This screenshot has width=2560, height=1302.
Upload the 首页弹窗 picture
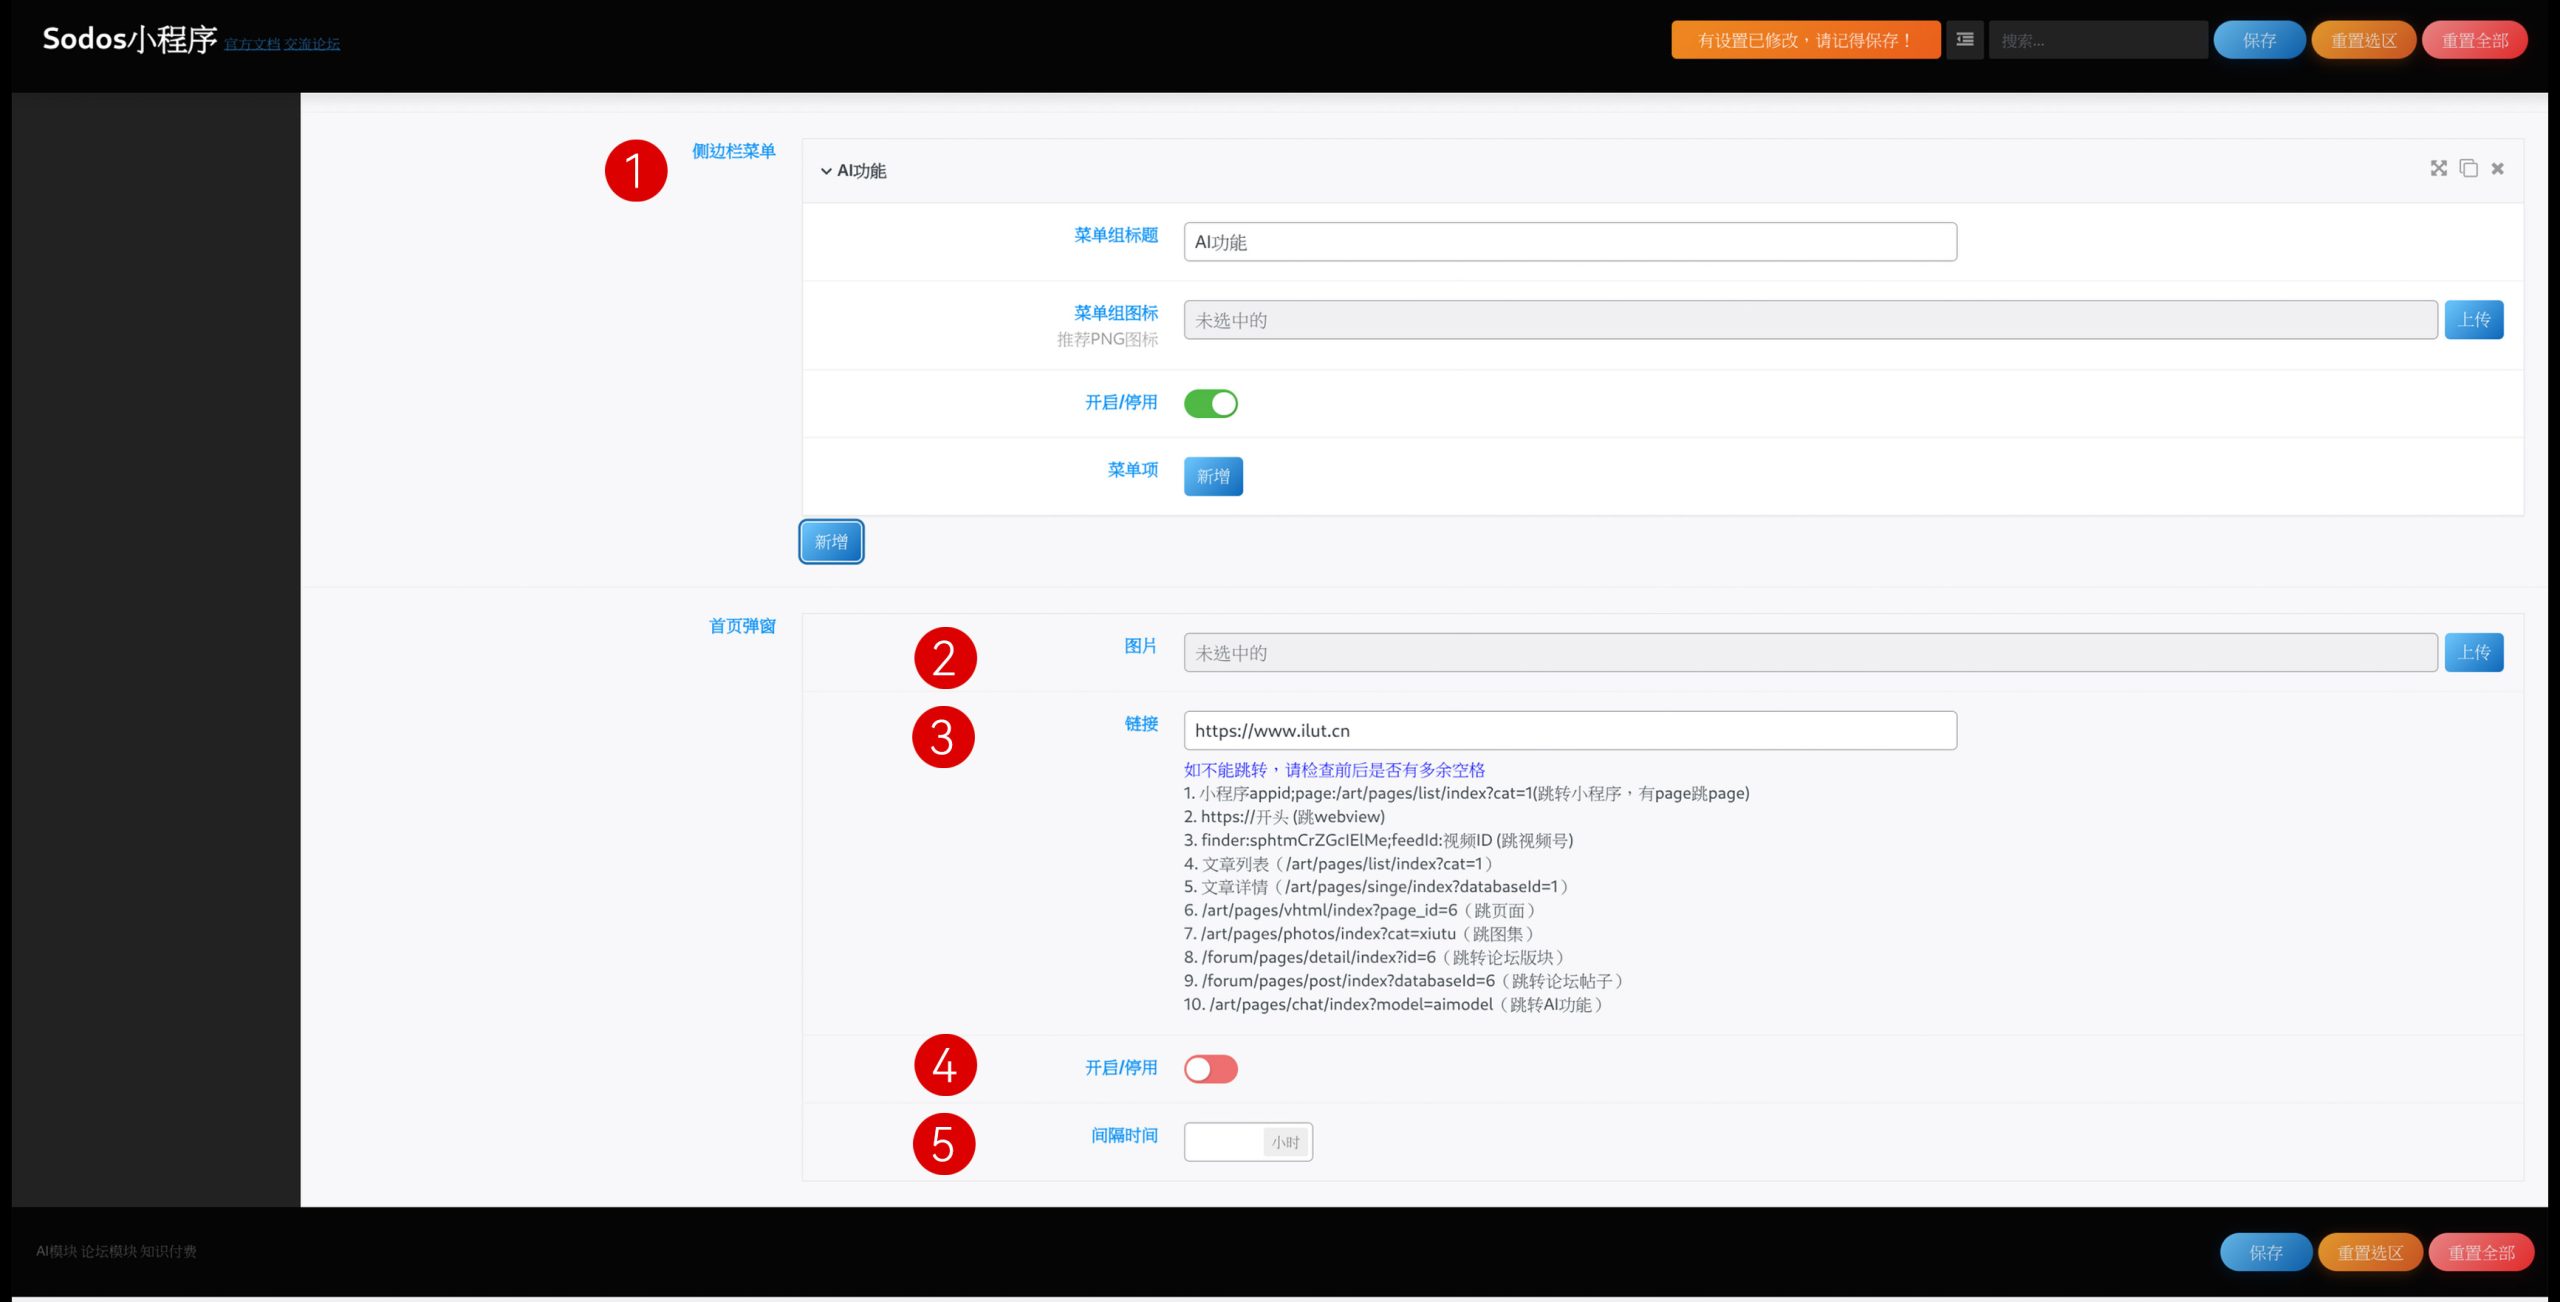(2473, 652)
